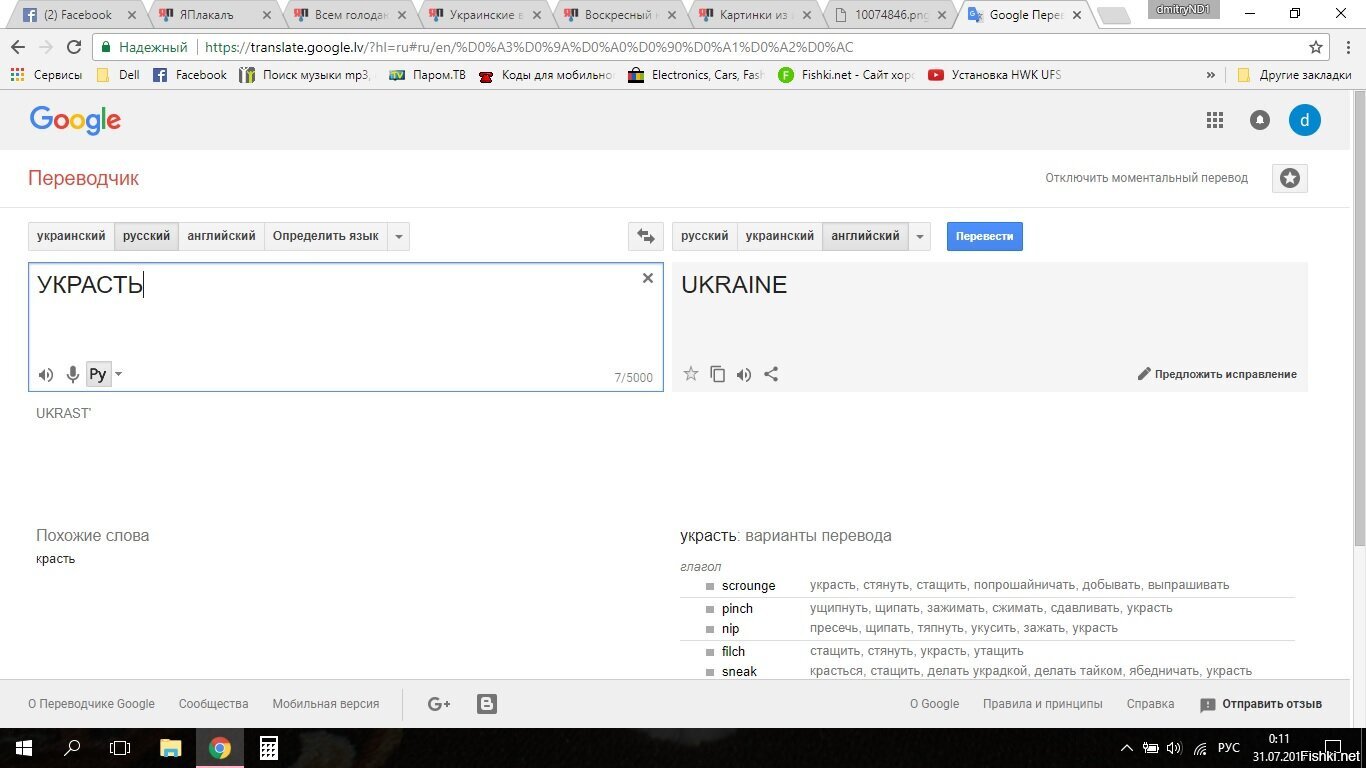Viewport: 1366px width, 768px height.
Task: Click Отключить моментальный перевод link
Action: coord(1146,178)
